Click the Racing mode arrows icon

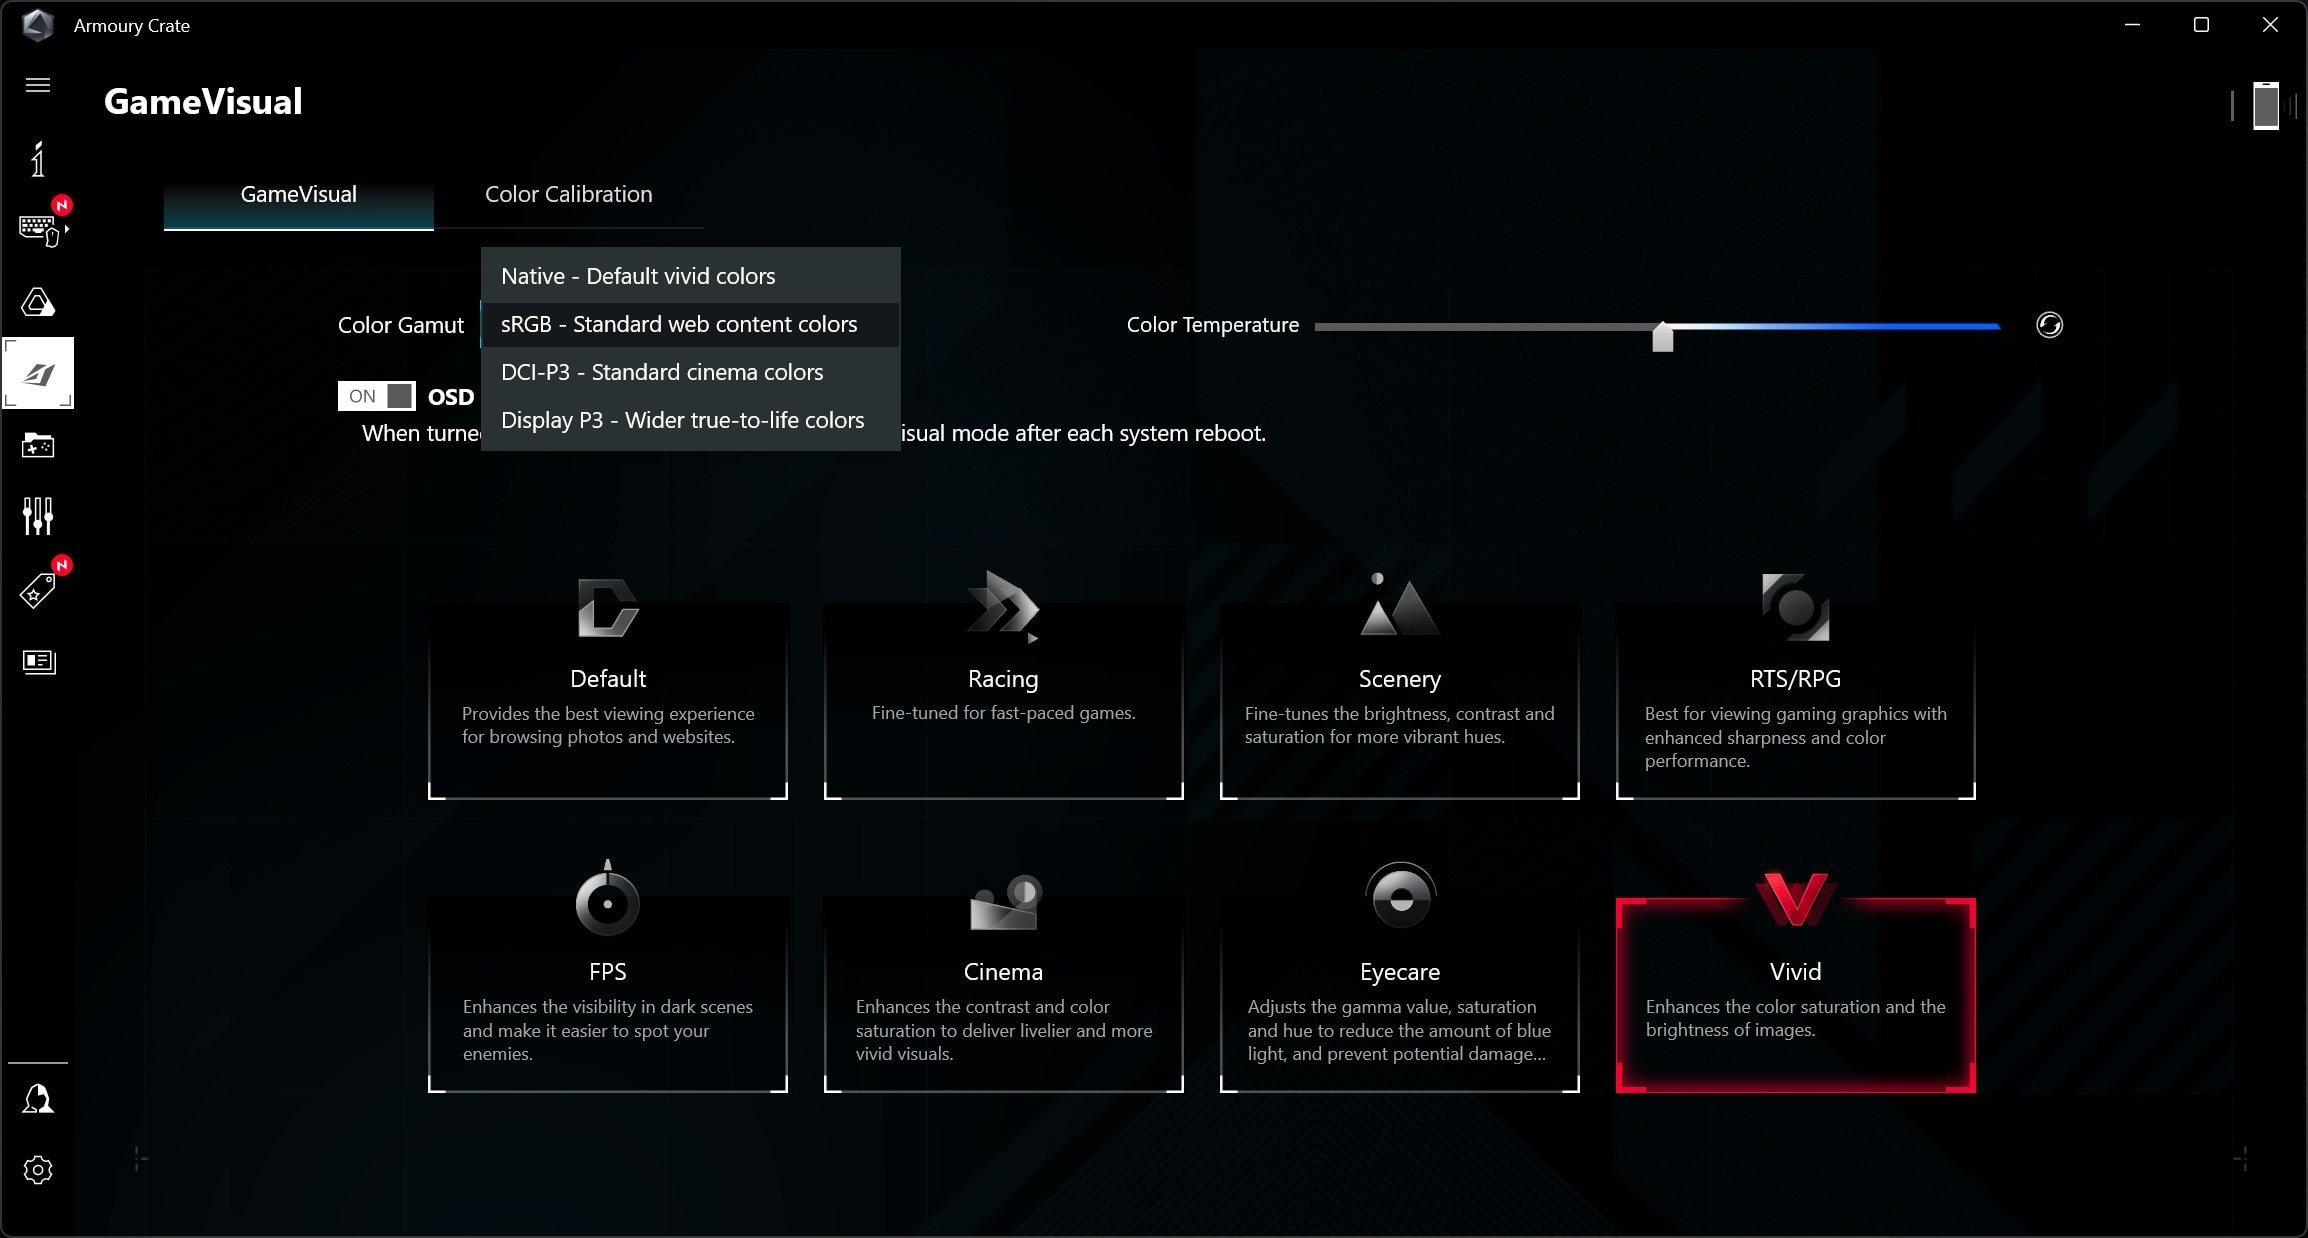pyautogui.click(x=1003, y=606)
